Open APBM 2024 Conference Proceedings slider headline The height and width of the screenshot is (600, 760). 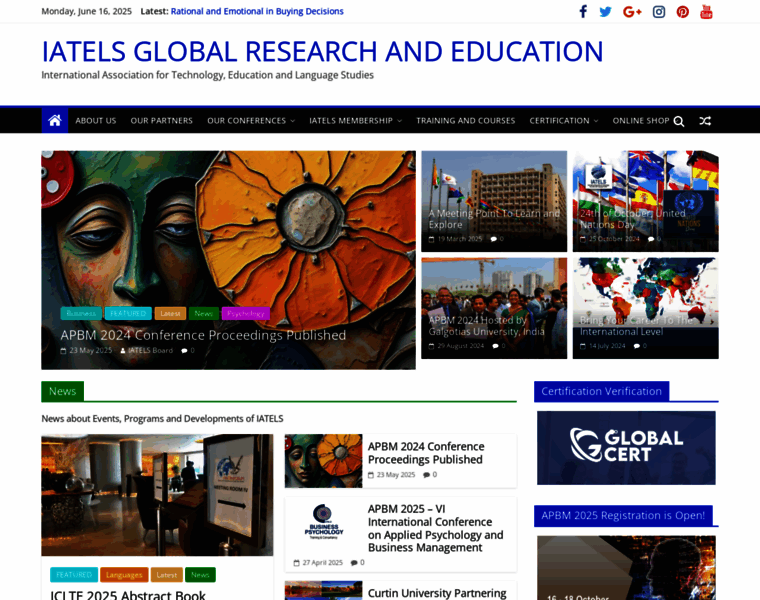pyautogui.click(x=203, y=335)
